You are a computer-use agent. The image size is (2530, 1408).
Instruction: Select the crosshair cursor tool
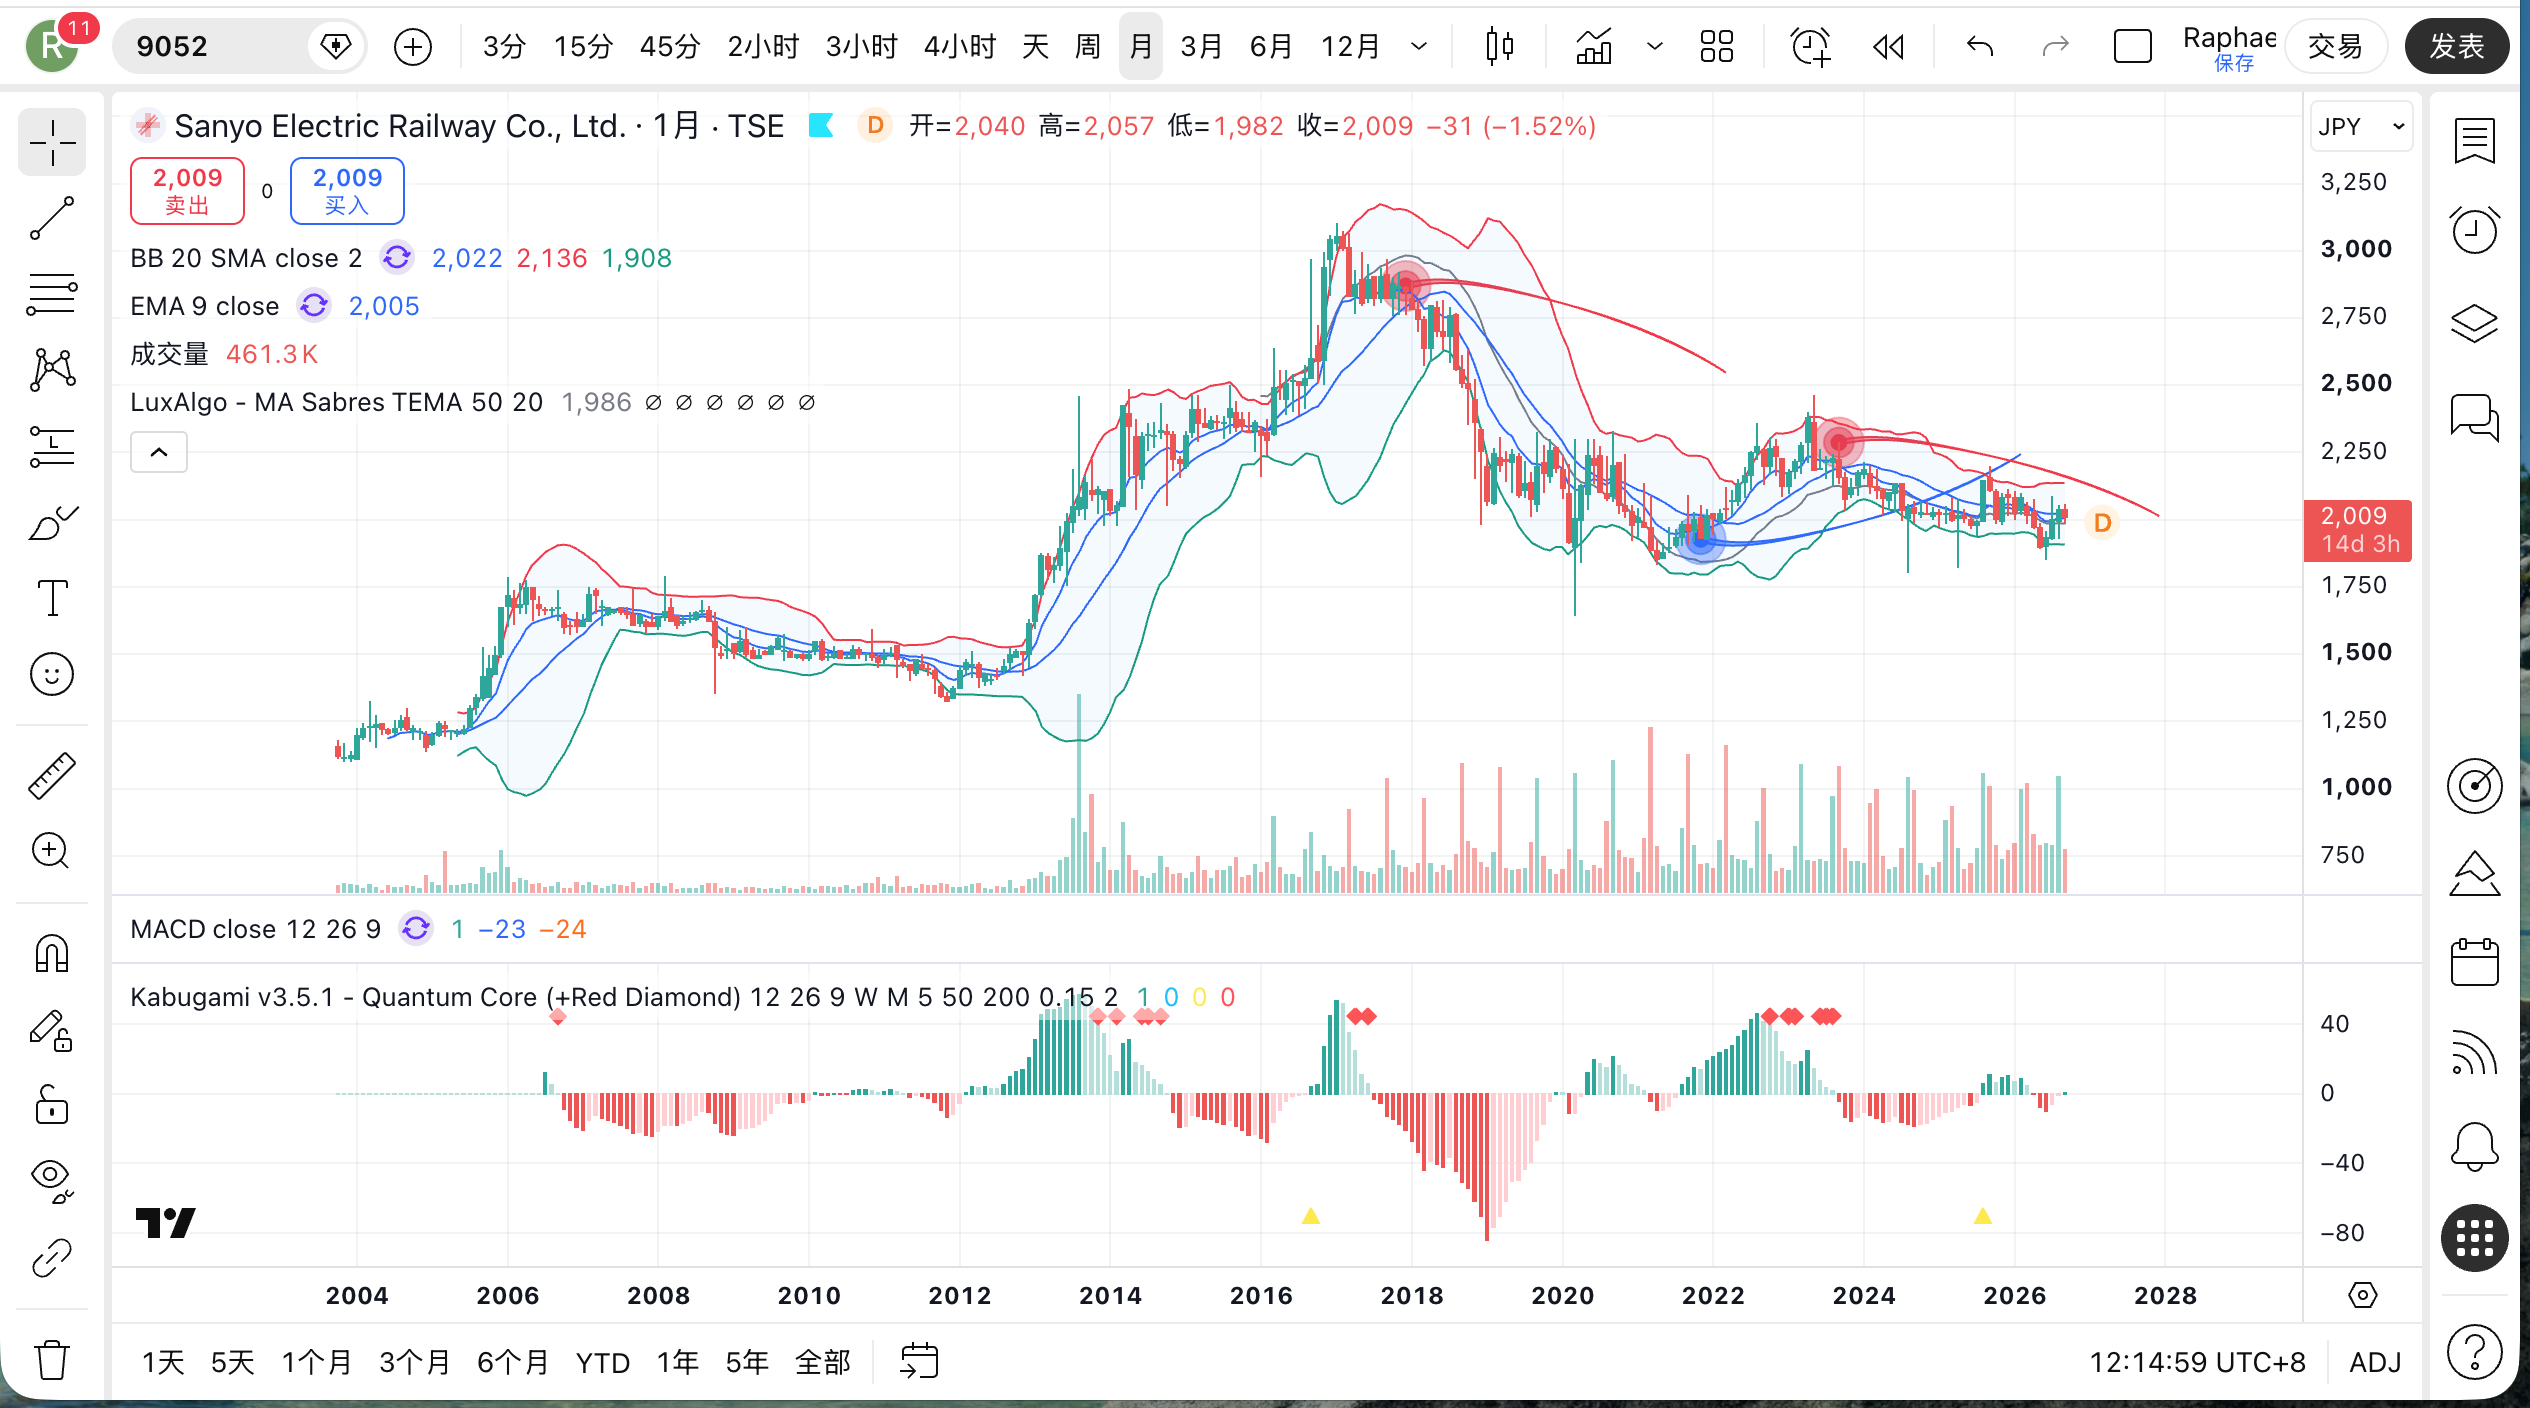point(52,143)
